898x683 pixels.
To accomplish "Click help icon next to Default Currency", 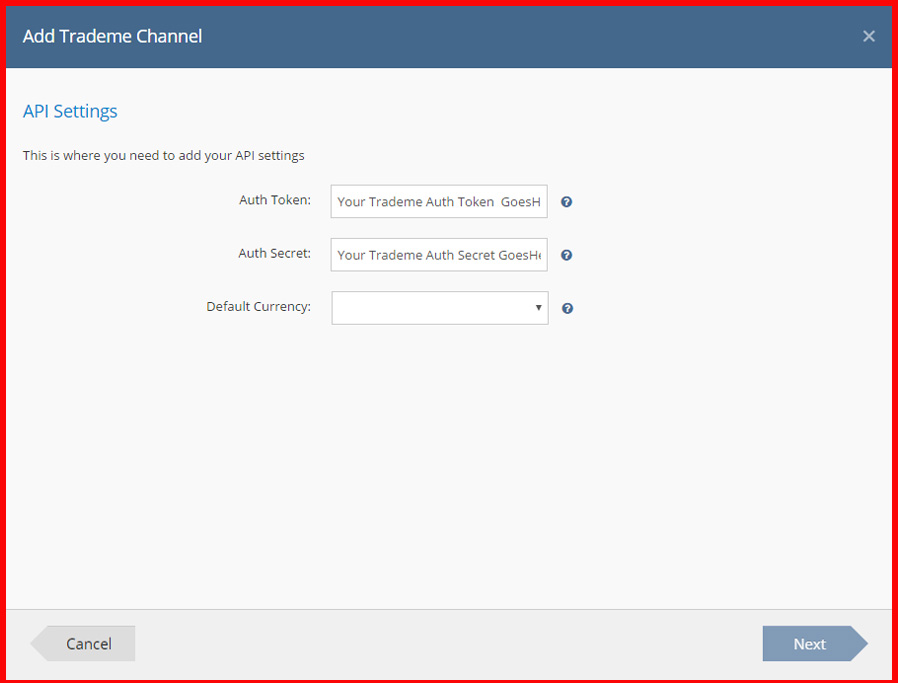I will (x=567, y=308).
